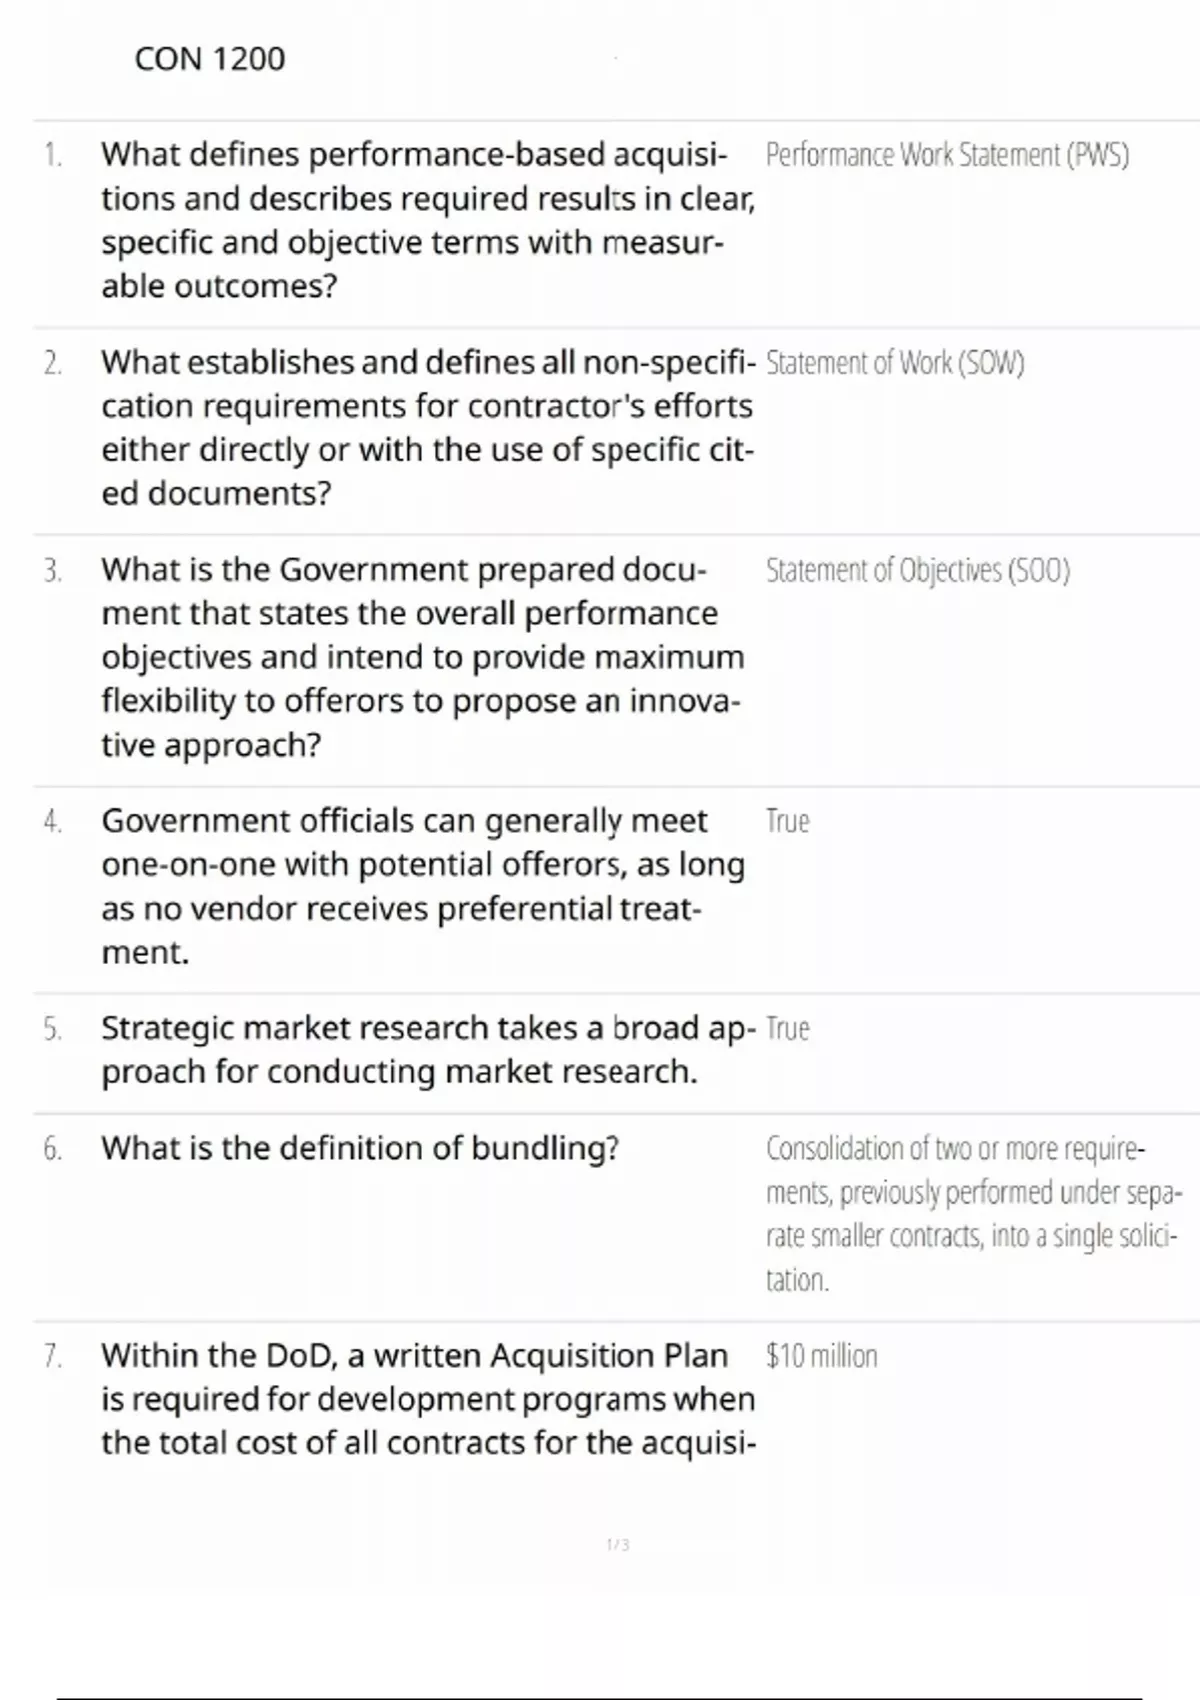Click the strategic market research statement
Screen dimensions: 1200x1700
427,1050
